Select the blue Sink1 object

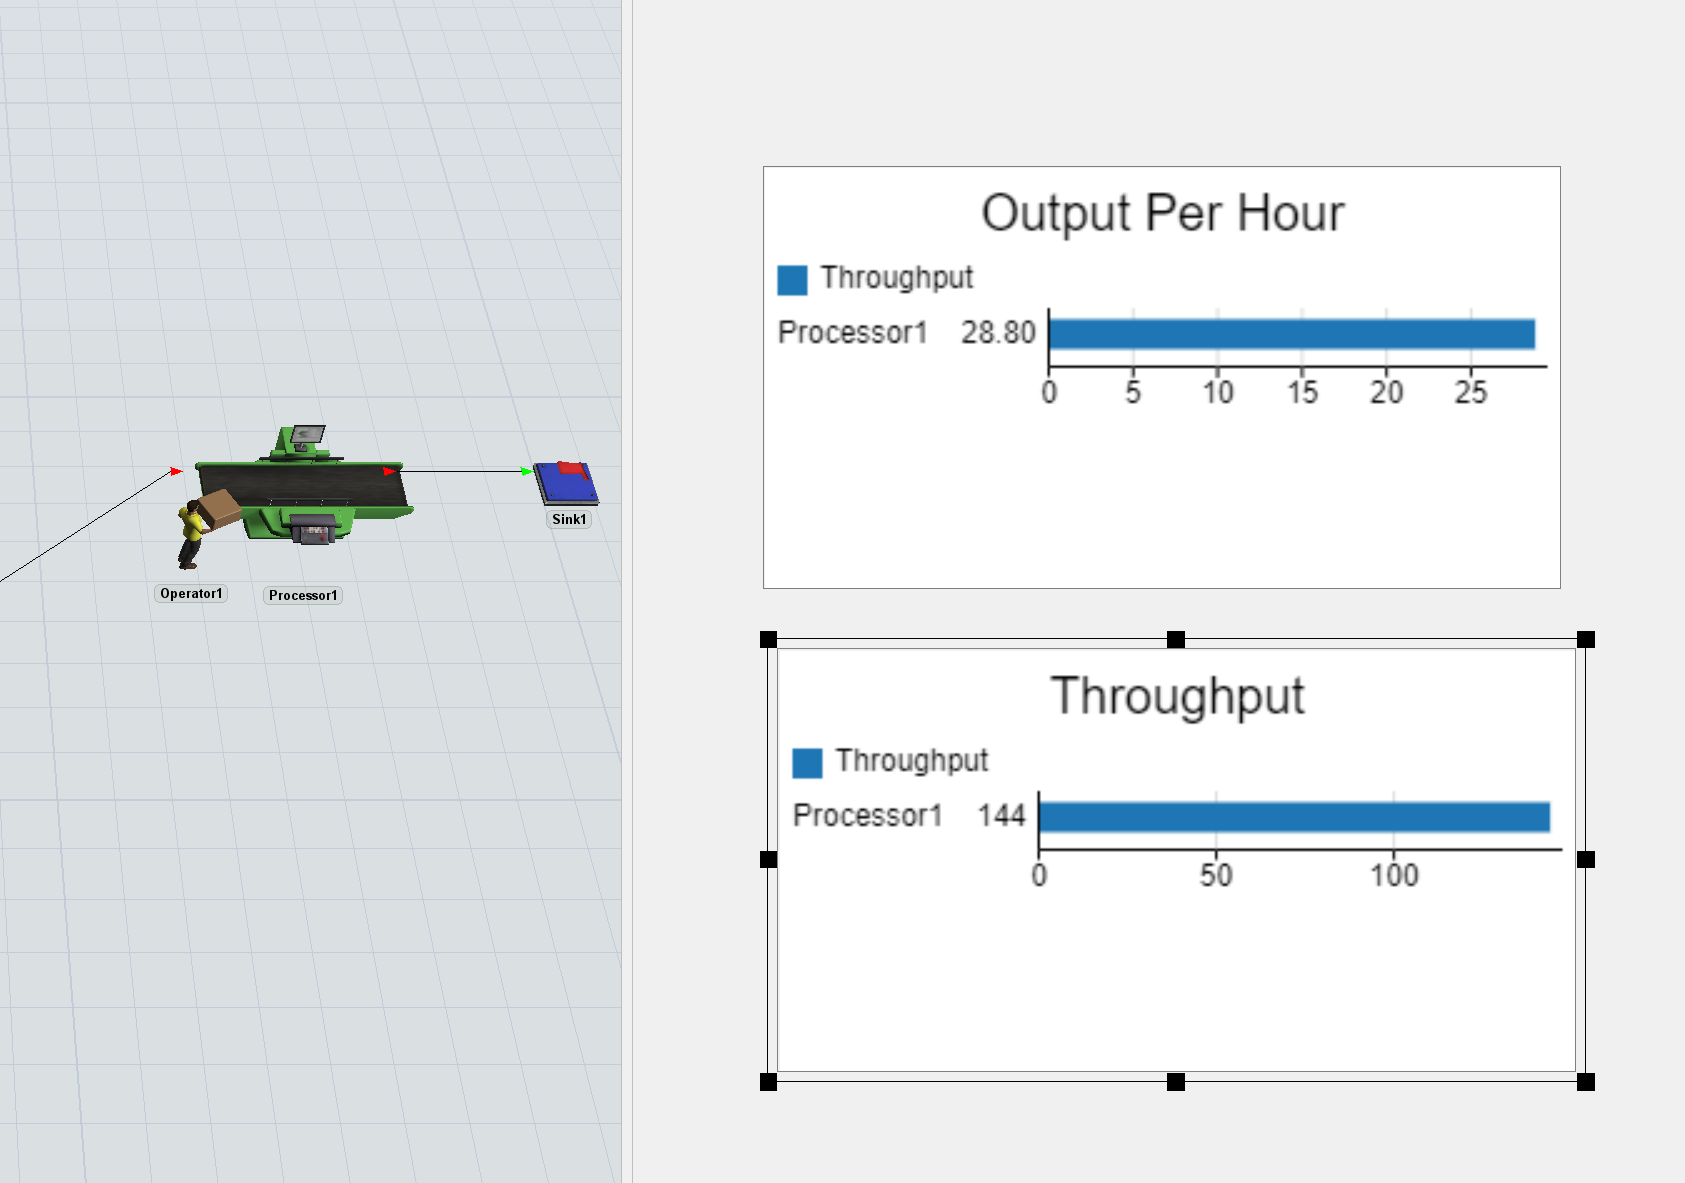[565, 484]
